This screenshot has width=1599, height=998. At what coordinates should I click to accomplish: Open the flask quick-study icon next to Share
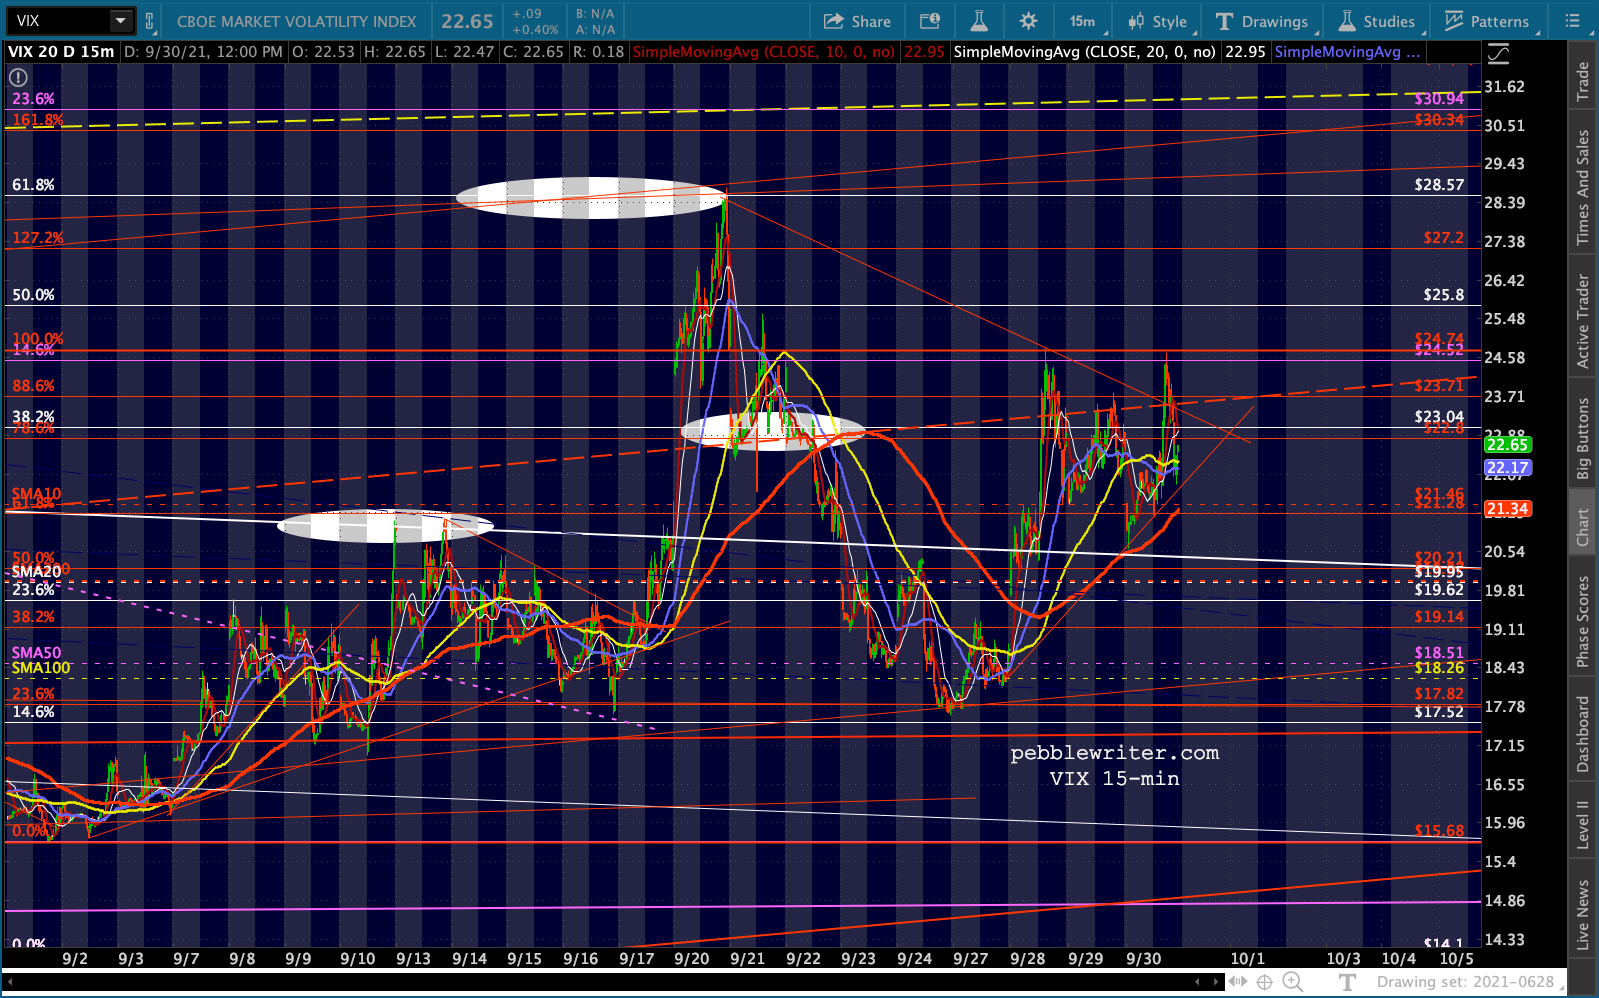pyautogui.click(x=979, y=21)
